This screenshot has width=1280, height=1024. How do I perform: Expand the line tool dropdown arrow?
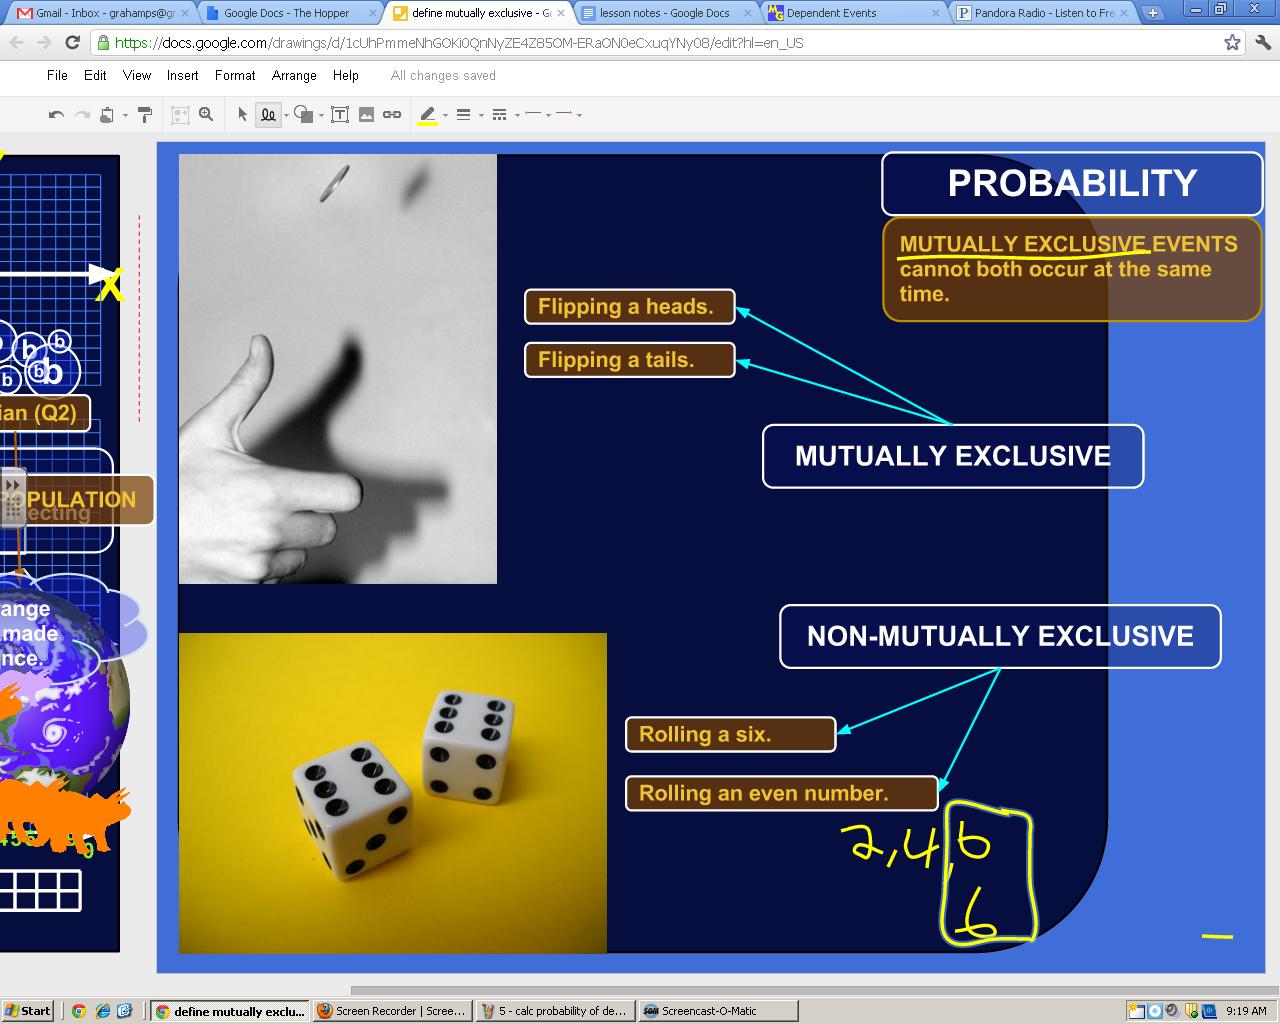[286, 116]
